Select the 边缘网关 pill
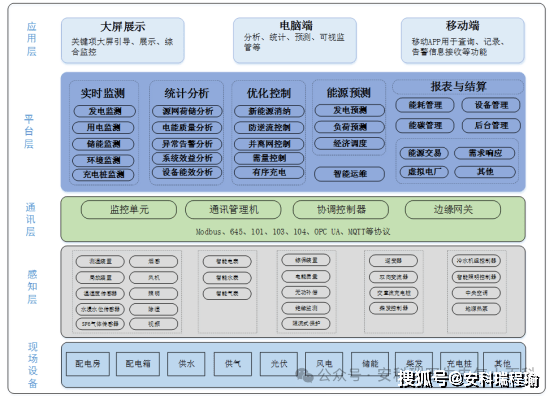Screen dimensions: 554x397 tap(453, 210)
